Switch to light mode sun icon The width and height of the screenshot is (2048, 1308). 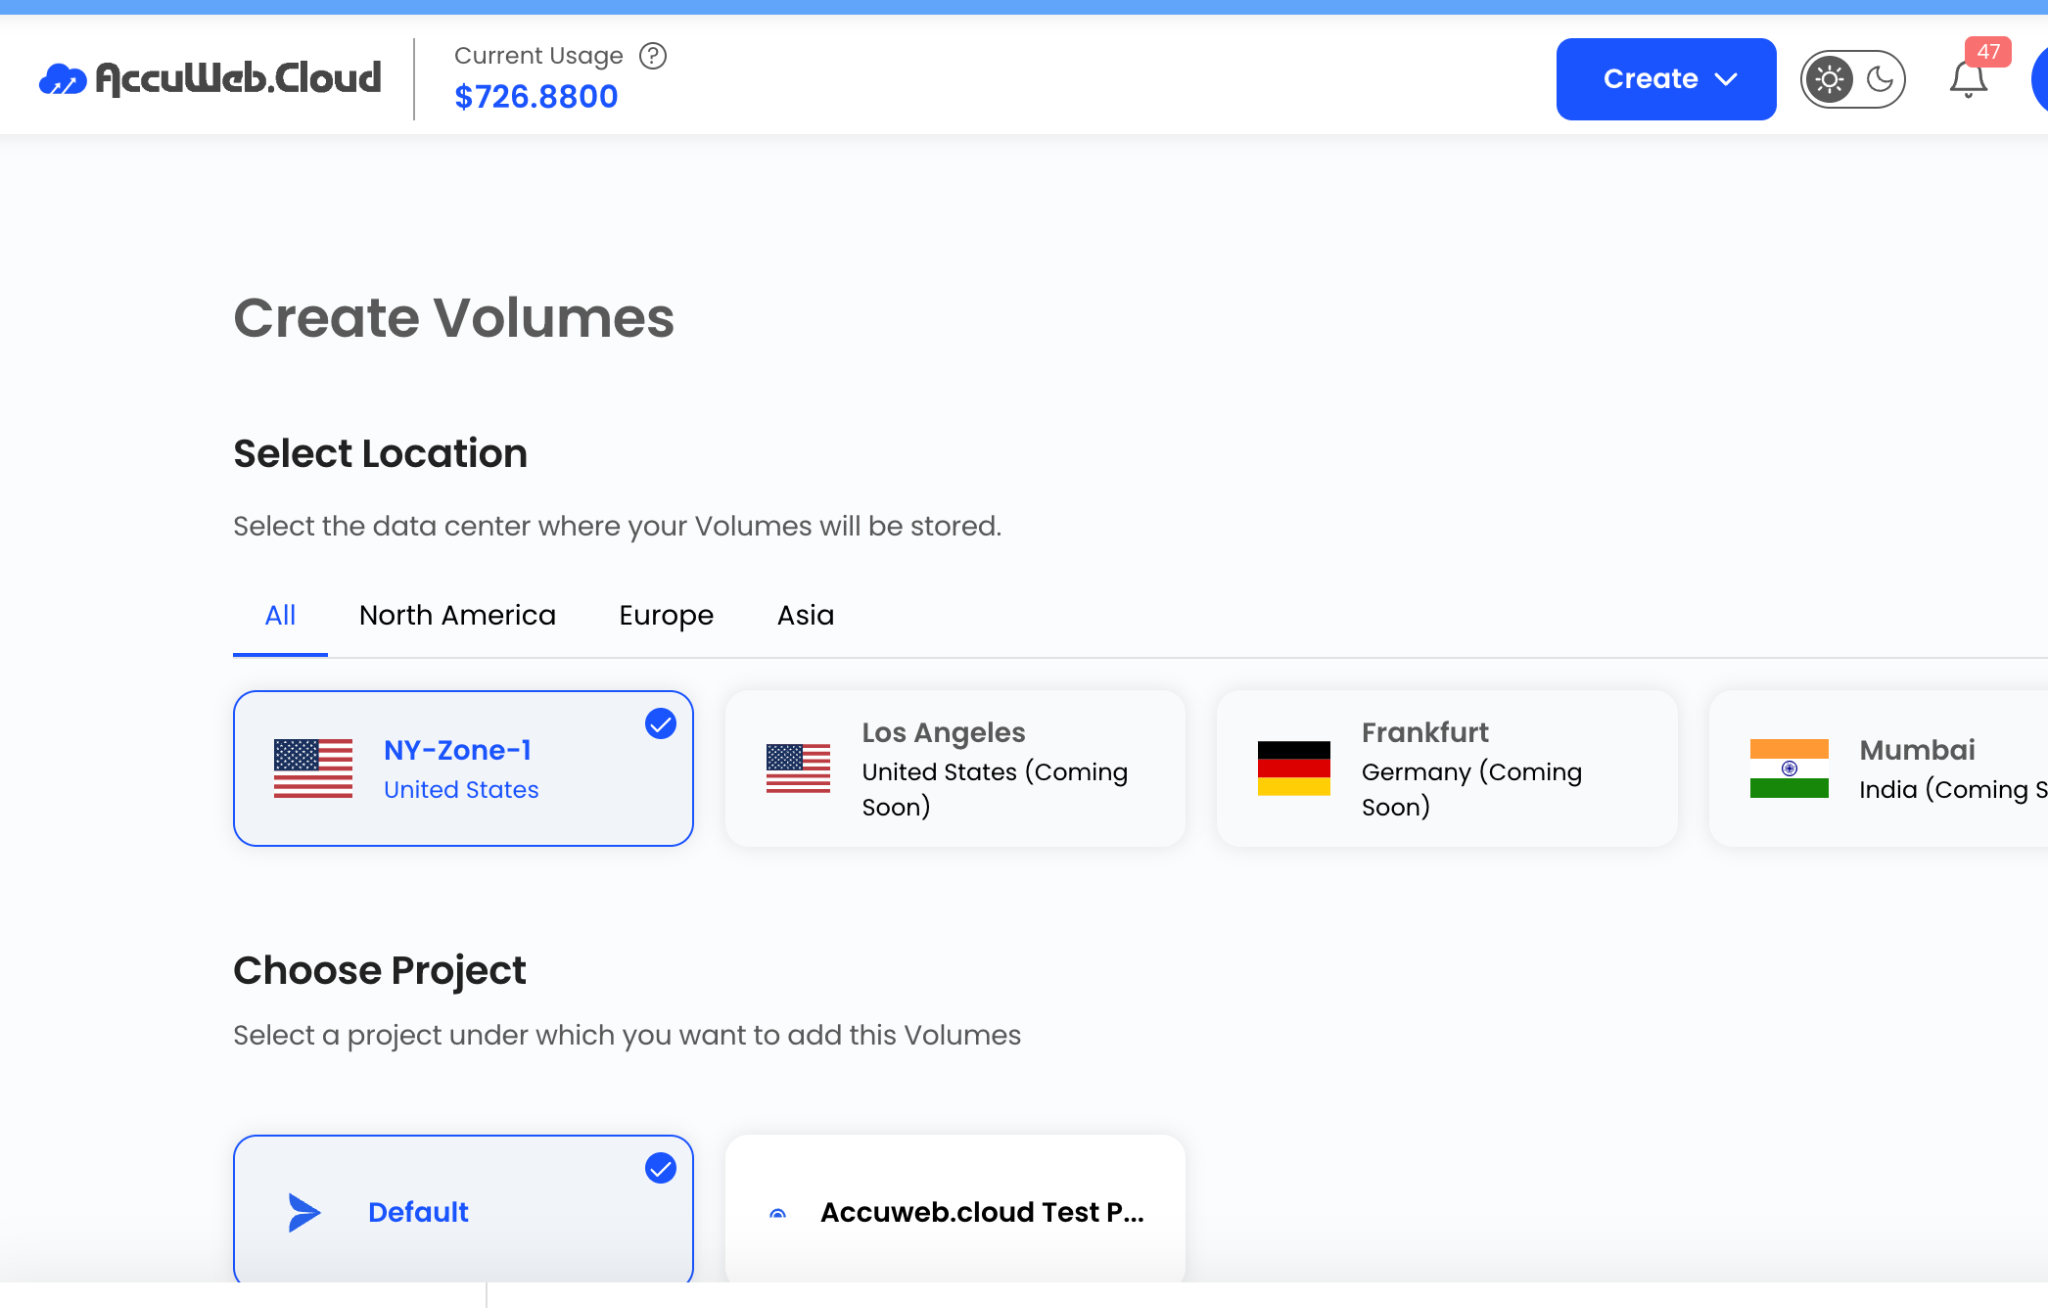click(1829, 79)
